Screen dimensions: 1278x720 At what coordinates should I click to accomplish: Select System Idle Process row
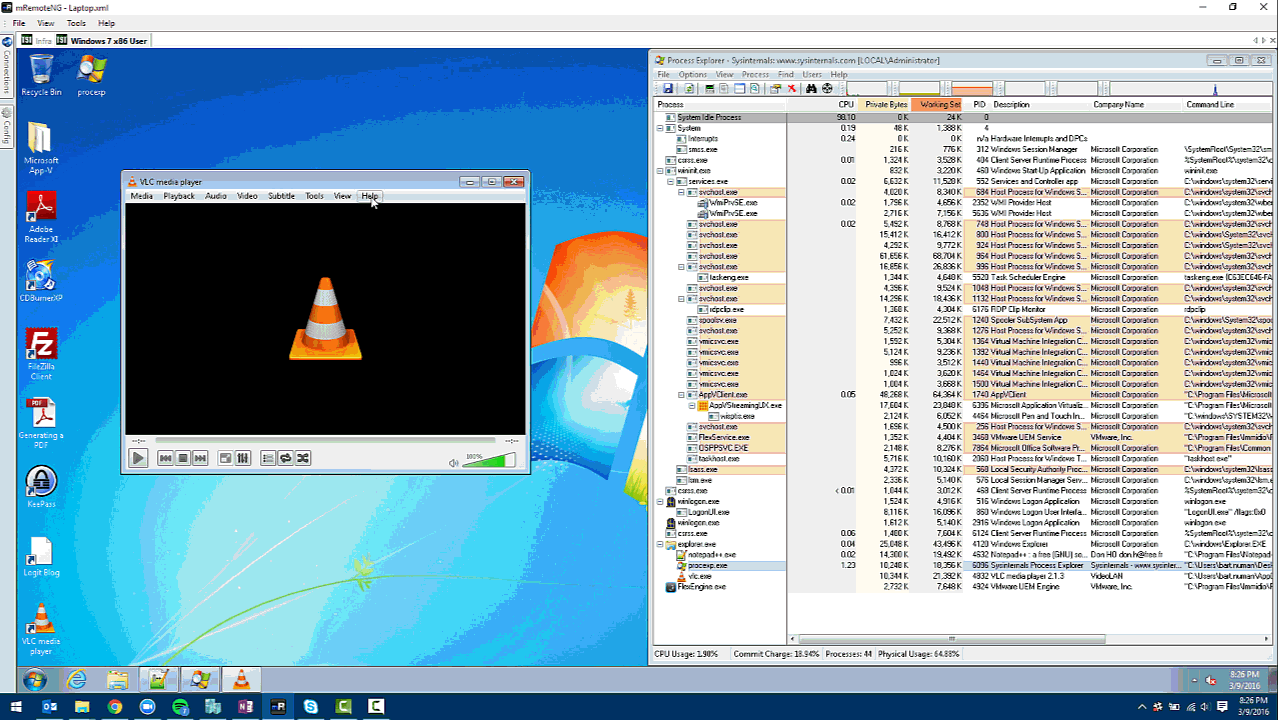(x=964, y=117)
